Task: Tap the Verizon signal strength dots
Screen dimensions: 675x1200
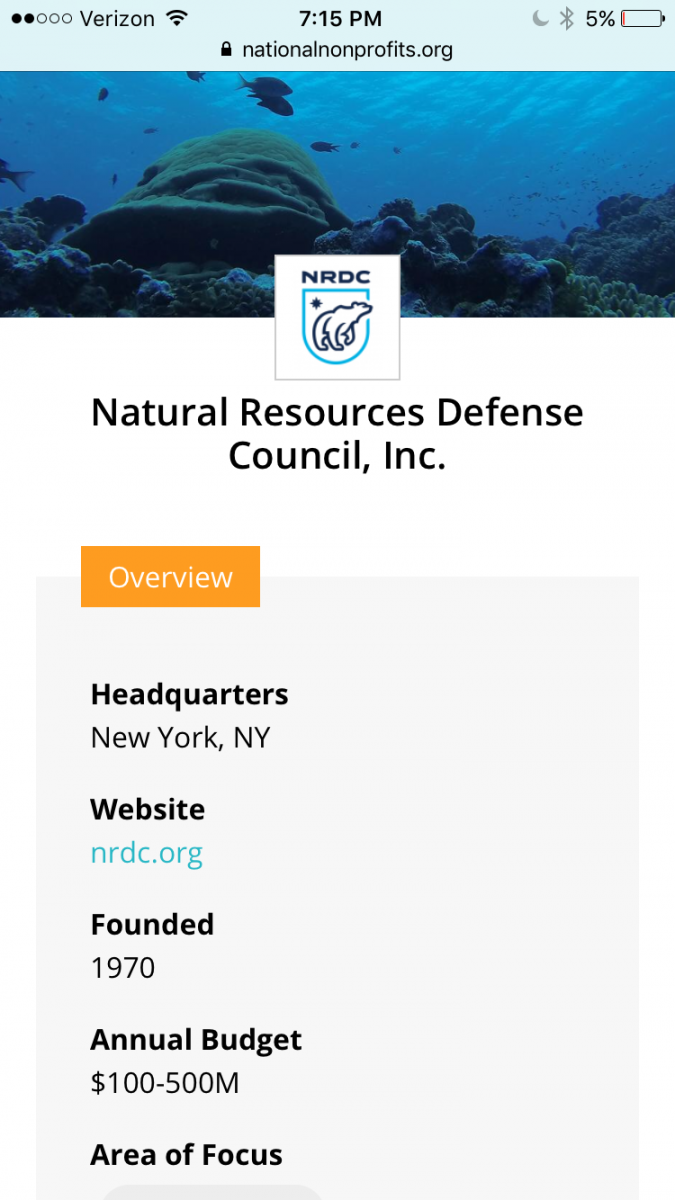Action: pyautogui.click(x=41, y=19)
